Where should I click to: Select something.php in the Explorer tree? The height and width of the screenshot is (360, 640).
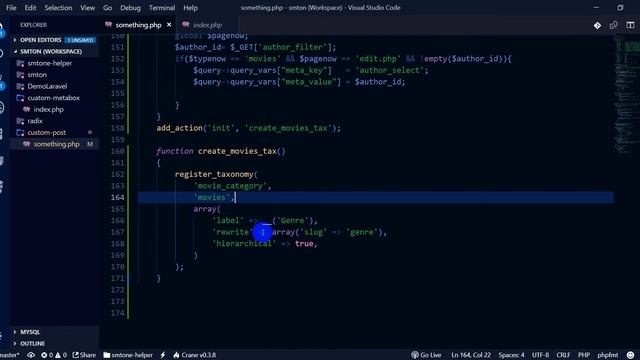point(56,144)
